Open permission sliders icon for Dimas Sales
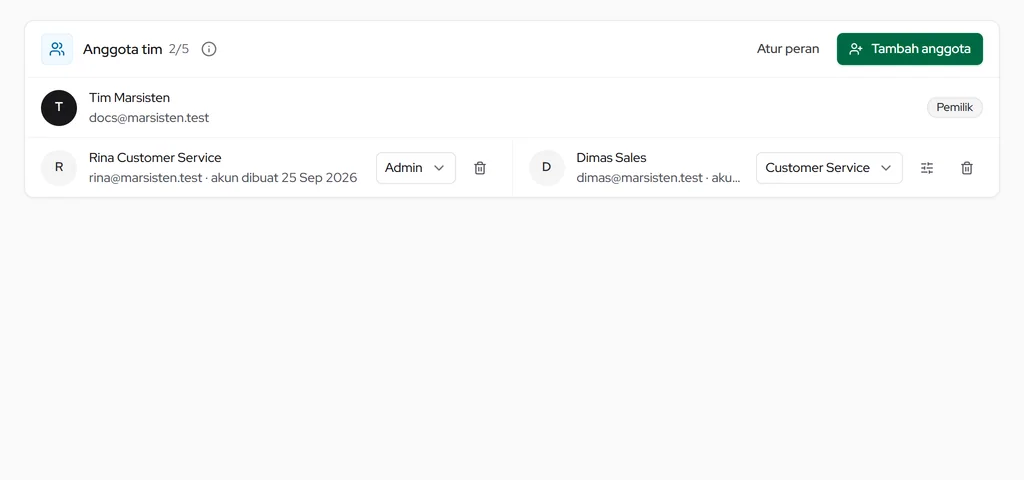 click(927, 168)
